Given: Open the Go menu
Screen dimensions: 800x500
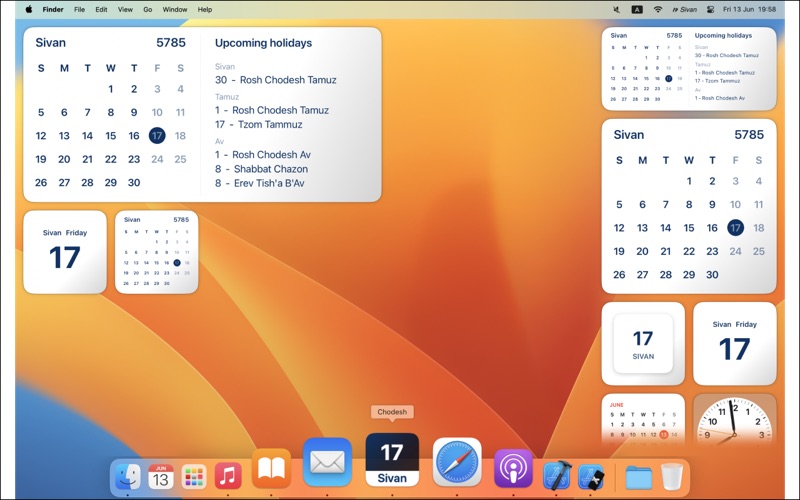Looking at the screenshot, I should pyautogui.click(x=147, y=9).
